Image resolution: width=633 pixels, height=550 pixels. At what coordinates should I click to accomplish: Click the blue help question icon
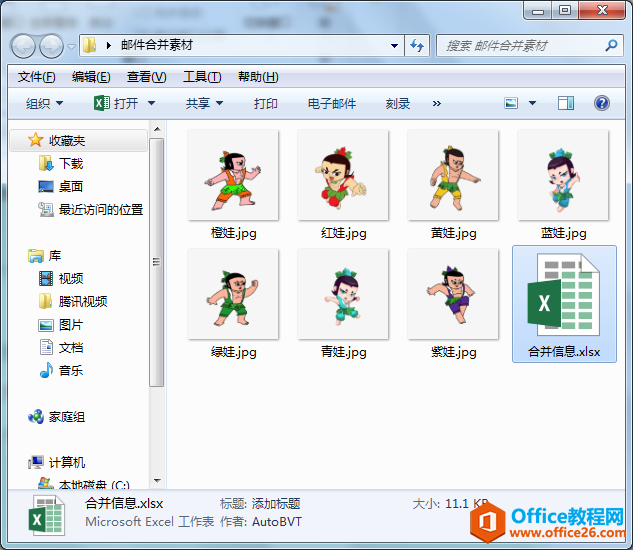click(x=602, y=103)
